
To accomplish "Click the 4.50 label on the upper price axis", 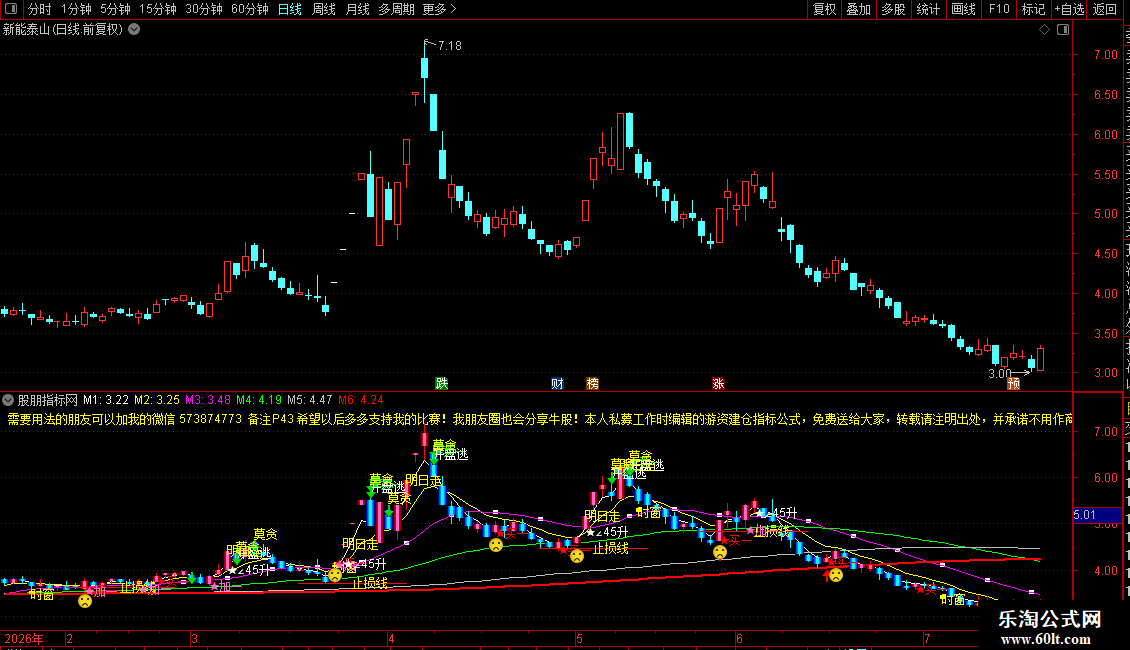I will pos(1105,254).
